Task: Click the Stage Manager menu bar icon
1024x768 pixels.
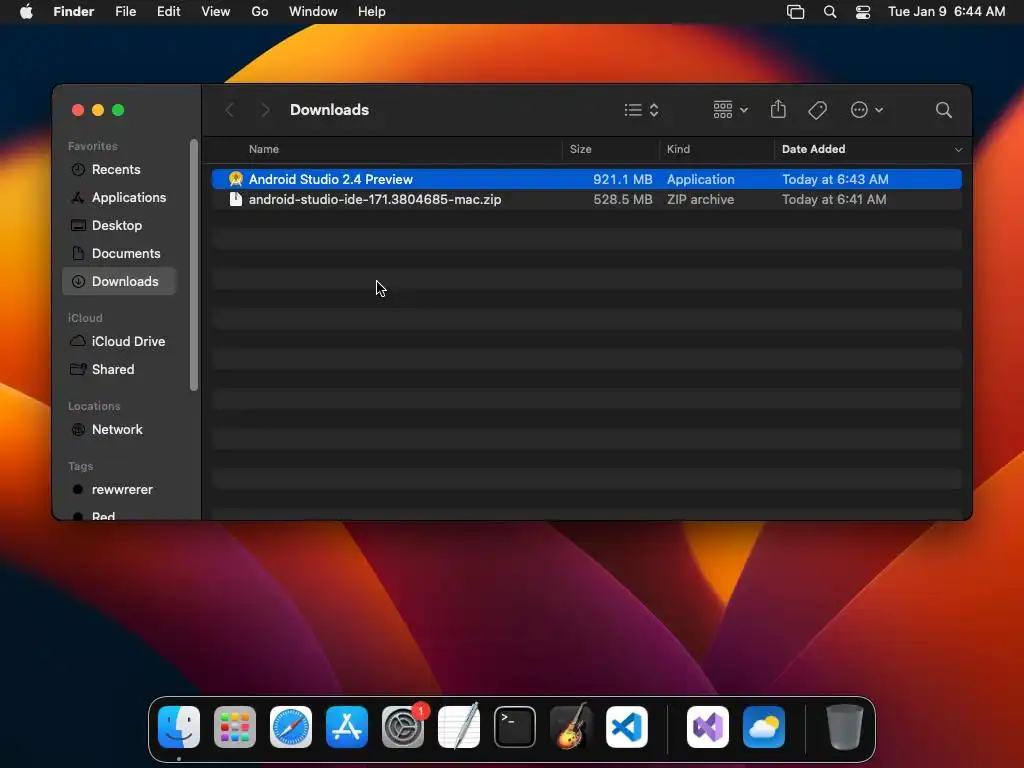Action: click(795, 12)
